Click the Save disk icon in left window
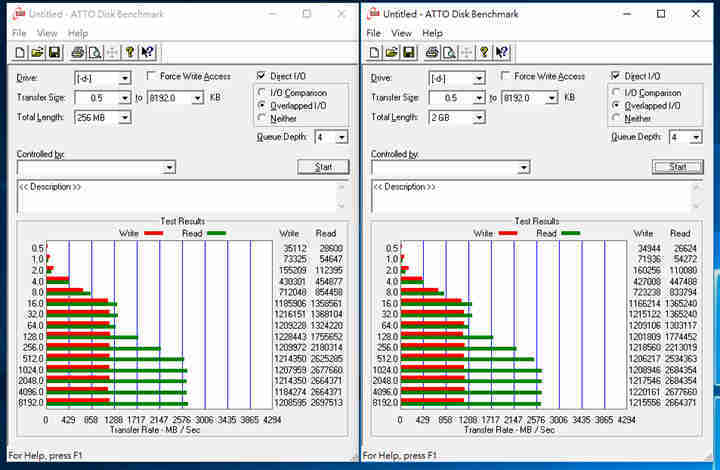Image resolution: width=720 pixels, height=470 pixels. pos(54,53)
